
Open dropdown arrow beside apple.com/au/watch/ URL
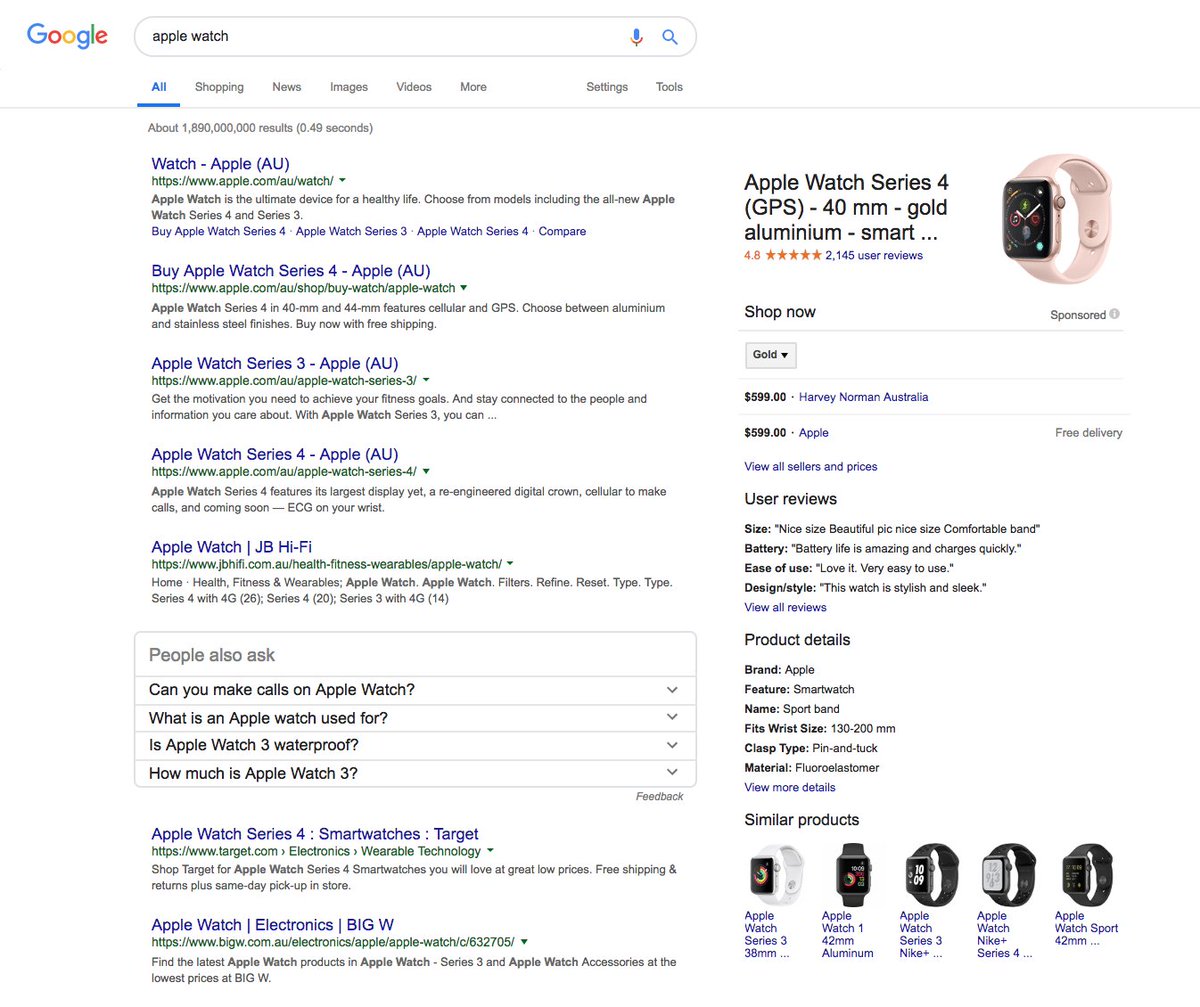pyautogui.click(x=342, y=181)
